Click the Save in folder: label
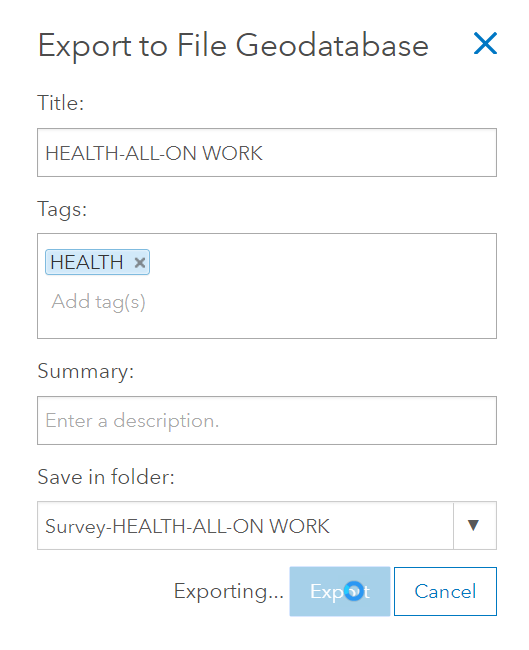The height and width of the screenshot is (650, 529). click(x=106, y=477)
